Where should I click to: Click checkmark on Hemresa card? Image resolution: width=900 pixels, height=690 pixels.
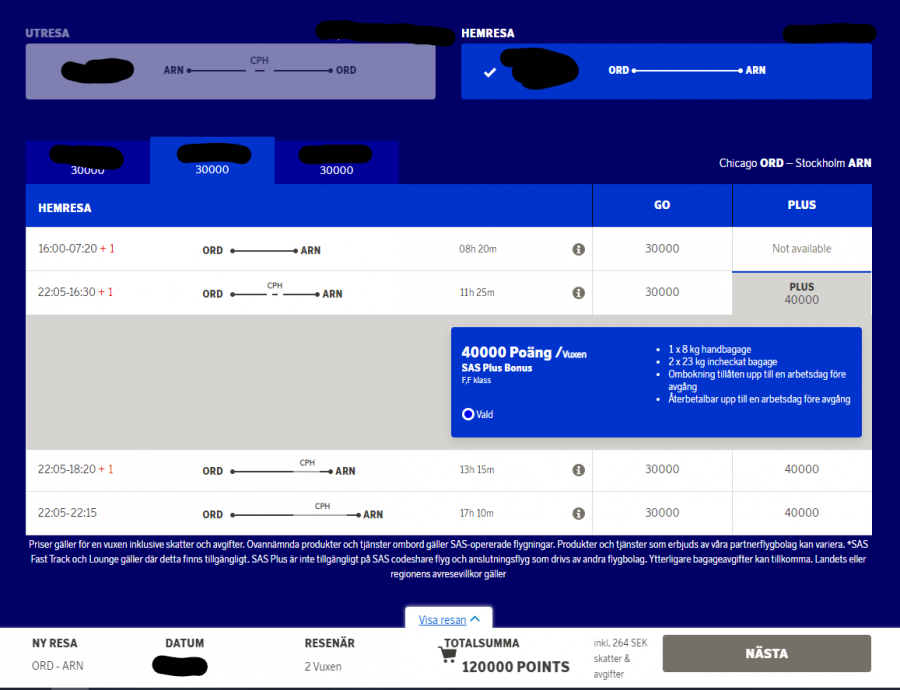[489, 72]
